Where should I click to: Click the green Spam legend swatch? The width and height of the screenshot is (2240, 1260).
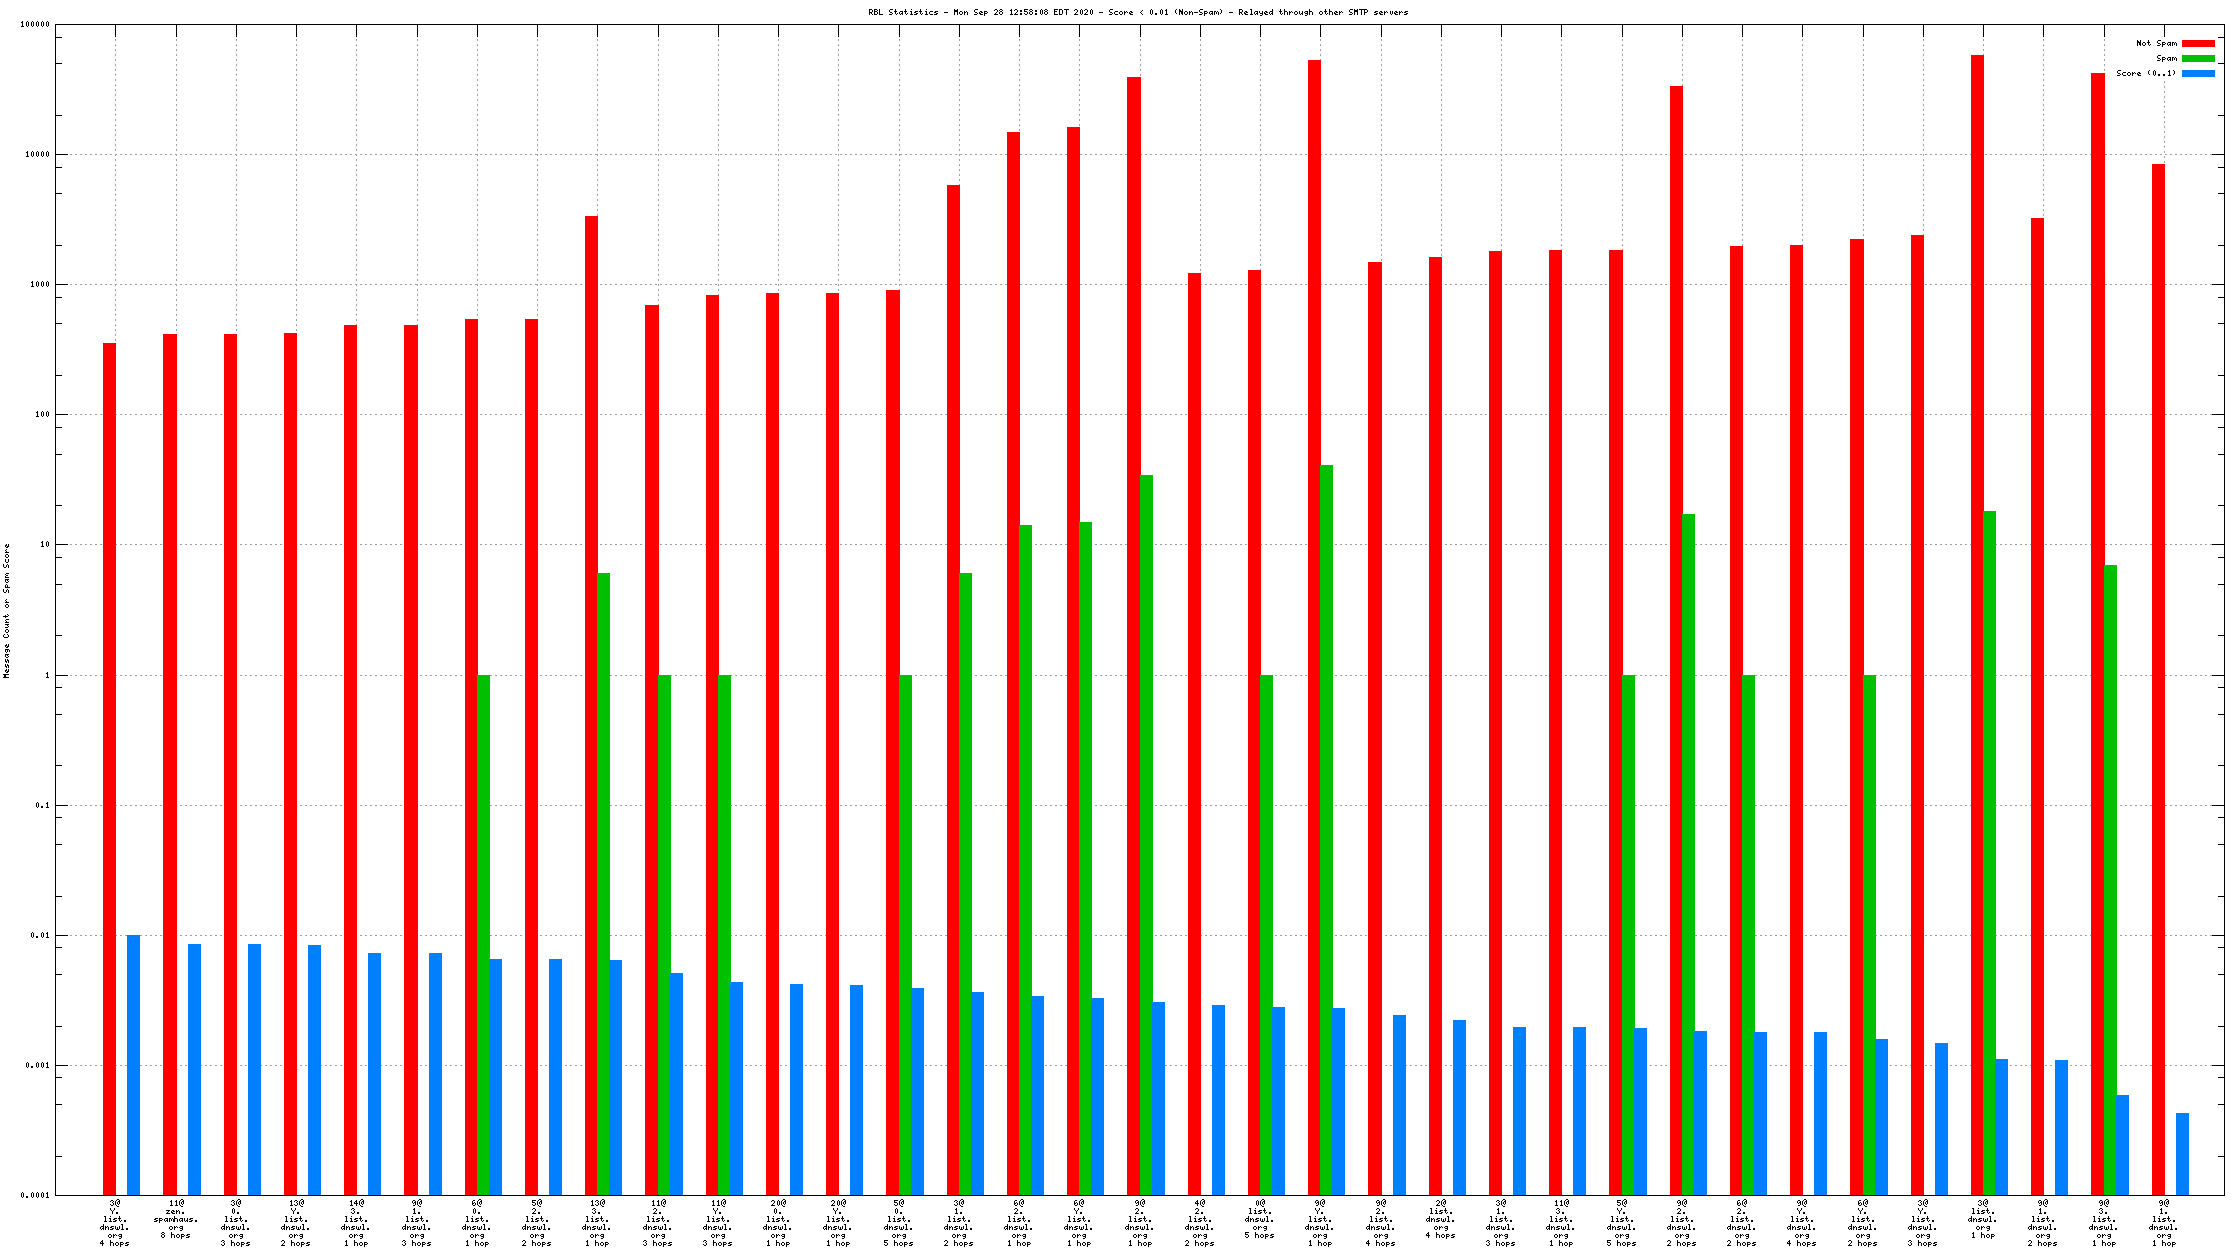(2198, 58)
